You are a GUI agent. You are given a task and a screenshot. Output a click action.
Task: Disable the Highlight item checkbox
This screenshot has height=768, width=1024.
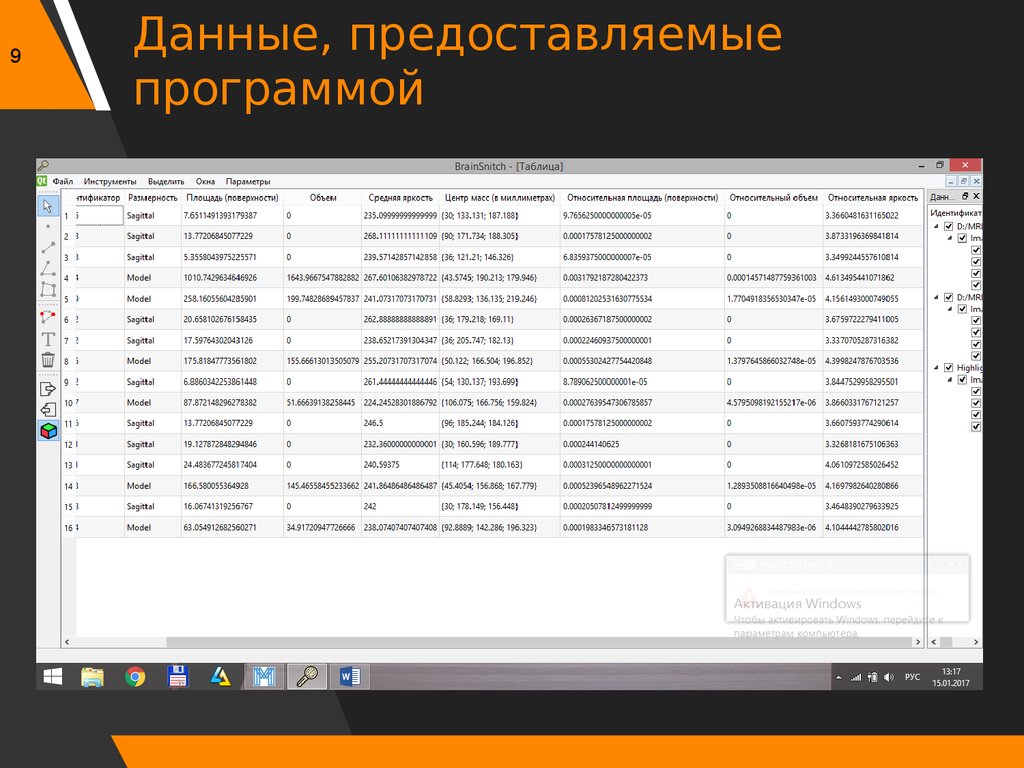click(x=948, y=367)
